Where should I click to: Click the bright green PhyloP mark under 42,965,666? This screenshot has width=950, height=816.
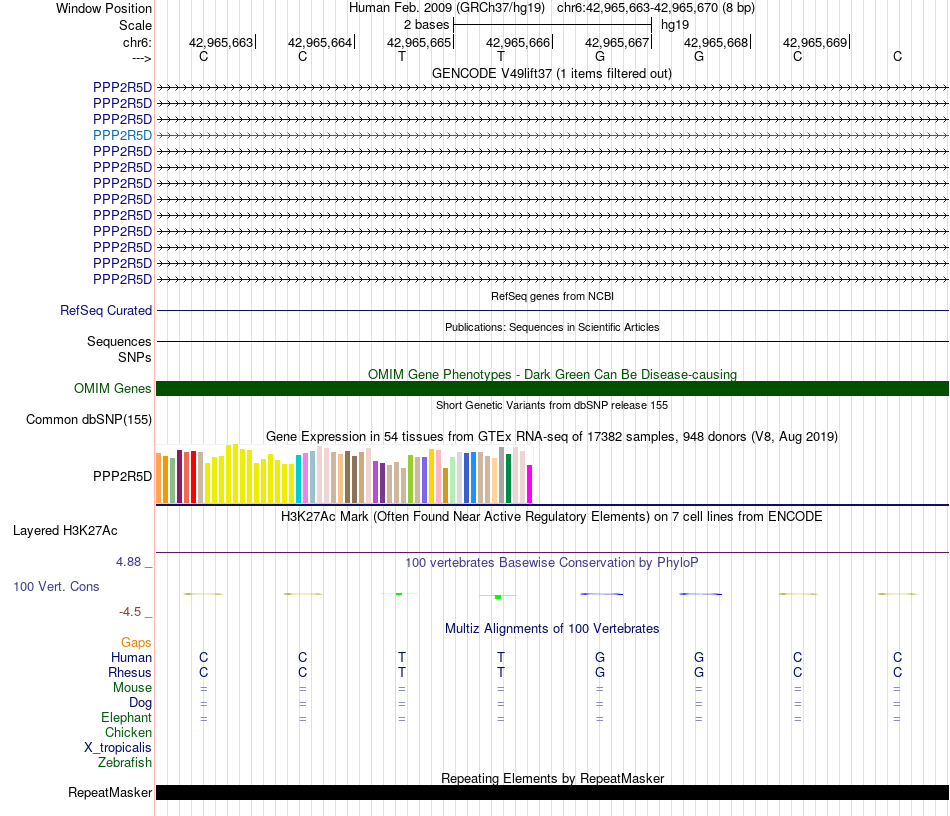point(498,597)
